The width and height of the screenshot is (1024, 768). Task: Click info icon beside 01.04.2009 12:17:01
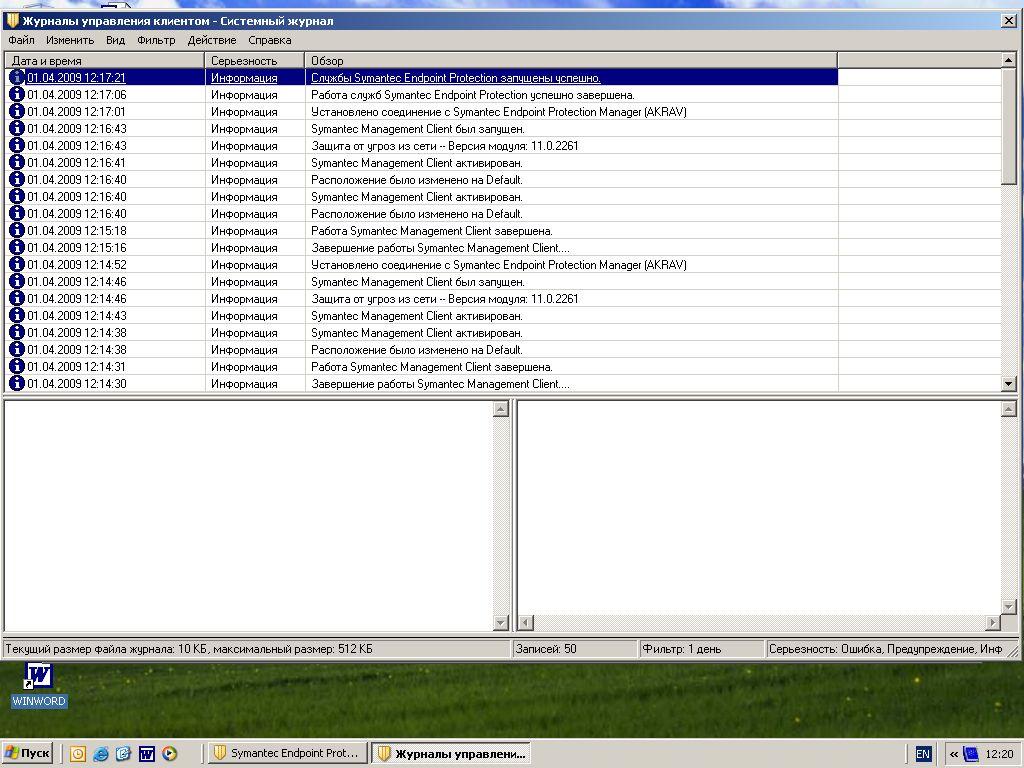(x=17, y=111)
